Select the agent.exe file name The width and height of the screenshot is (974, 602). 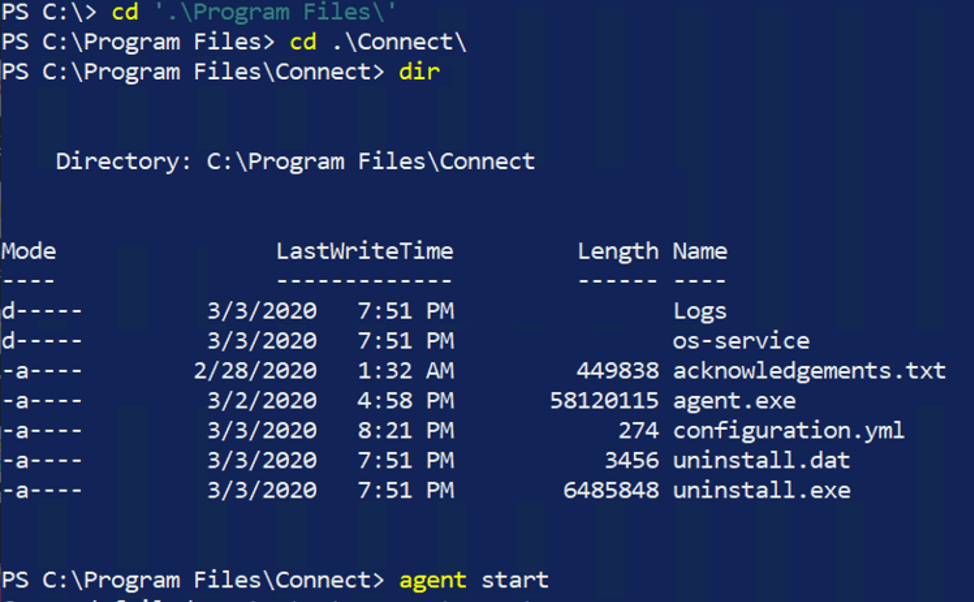(x=734, y=401)
